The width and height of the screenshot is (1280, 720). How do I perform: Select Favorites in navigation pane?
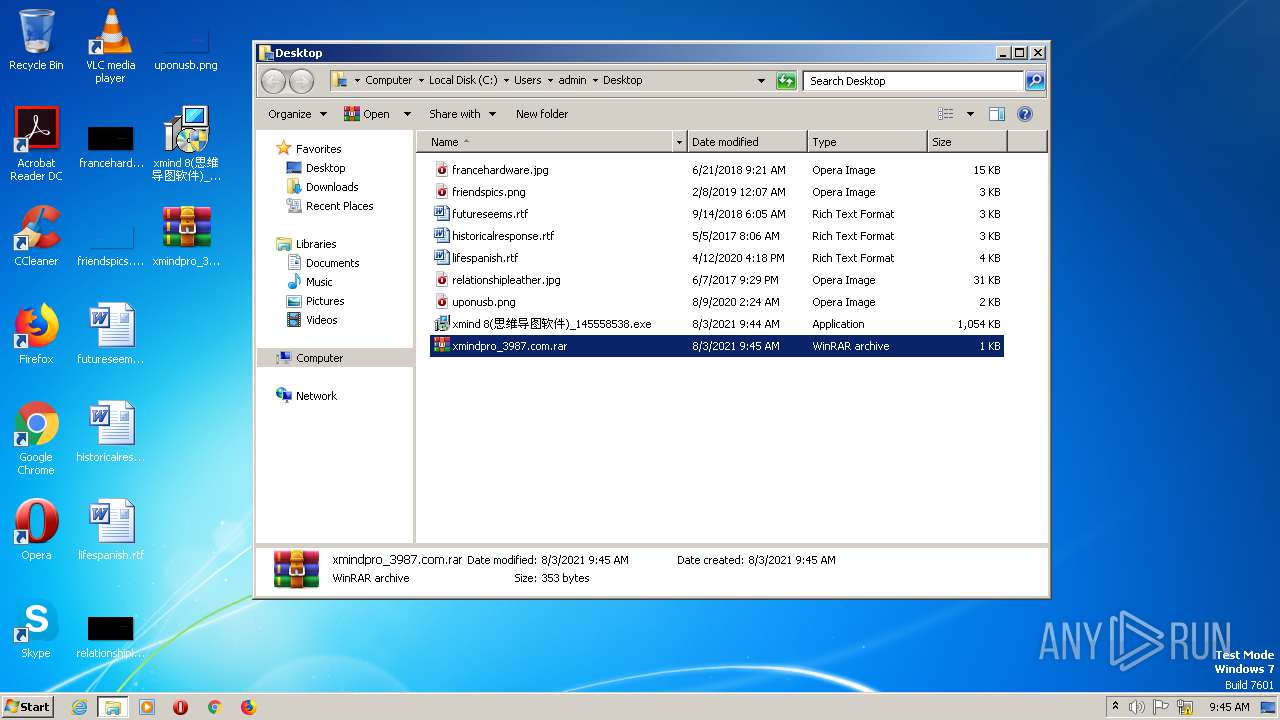point(318,149)
